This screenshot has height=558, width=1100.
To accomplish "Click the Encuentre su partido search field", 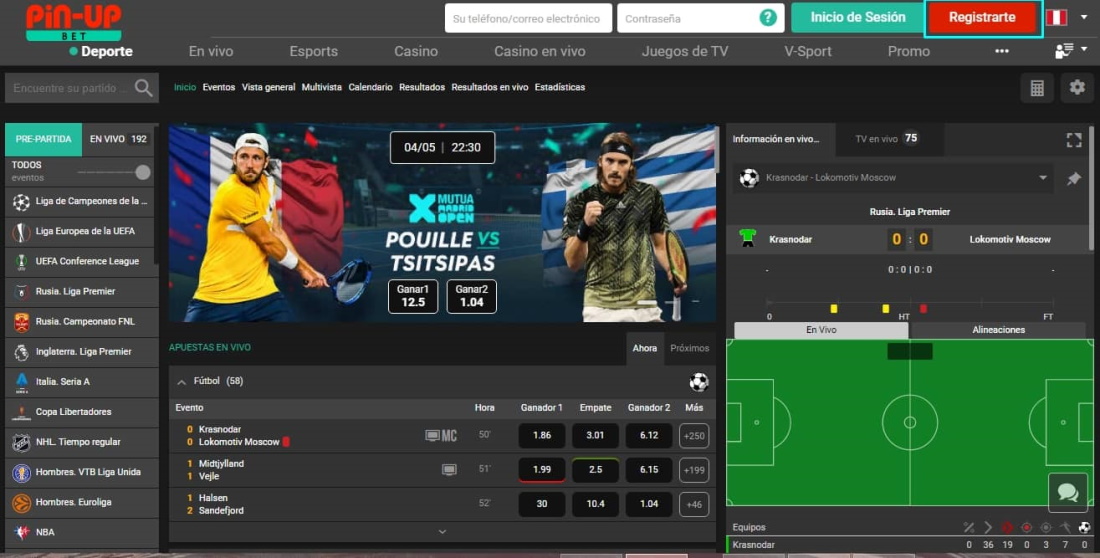I will click(x=70, y=88).
